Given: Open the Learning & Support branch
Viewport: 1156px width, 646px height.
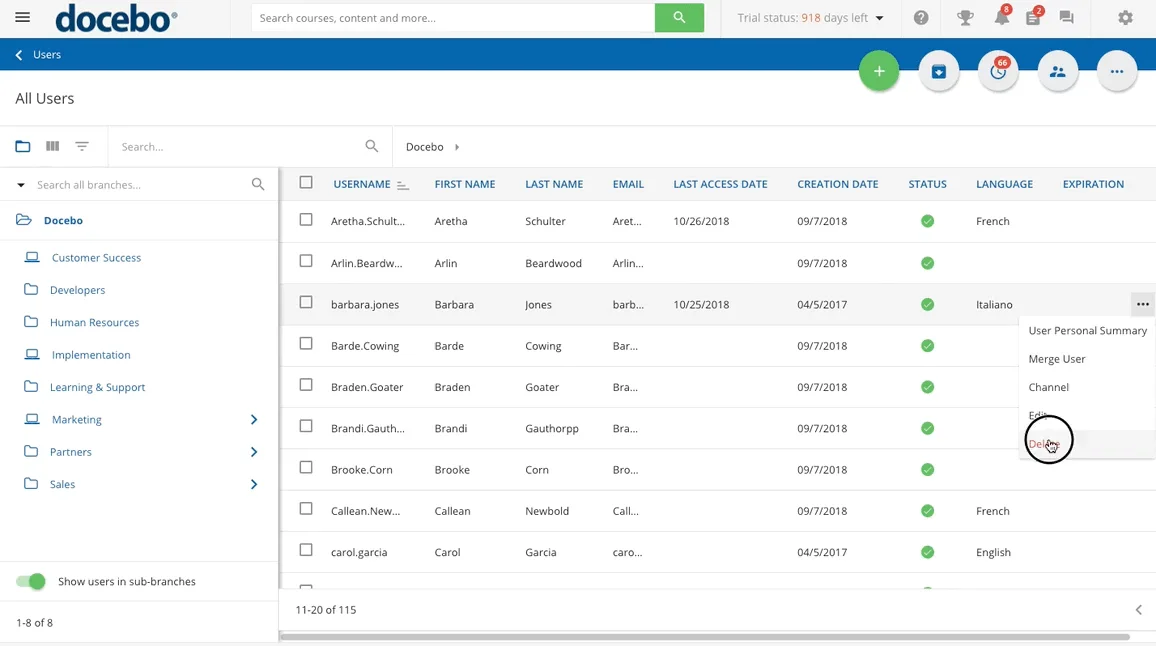Looking at the screenshot, I should point(97,387).
